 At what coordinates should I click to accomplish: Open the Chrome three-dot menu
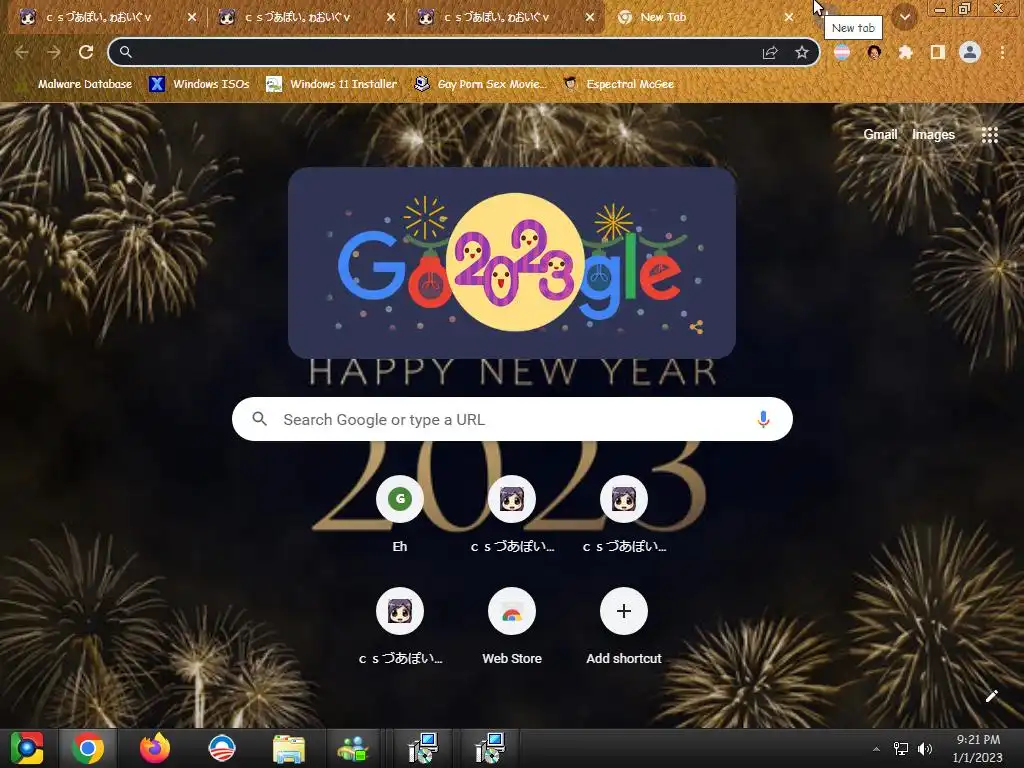(x=1002, y=52)
